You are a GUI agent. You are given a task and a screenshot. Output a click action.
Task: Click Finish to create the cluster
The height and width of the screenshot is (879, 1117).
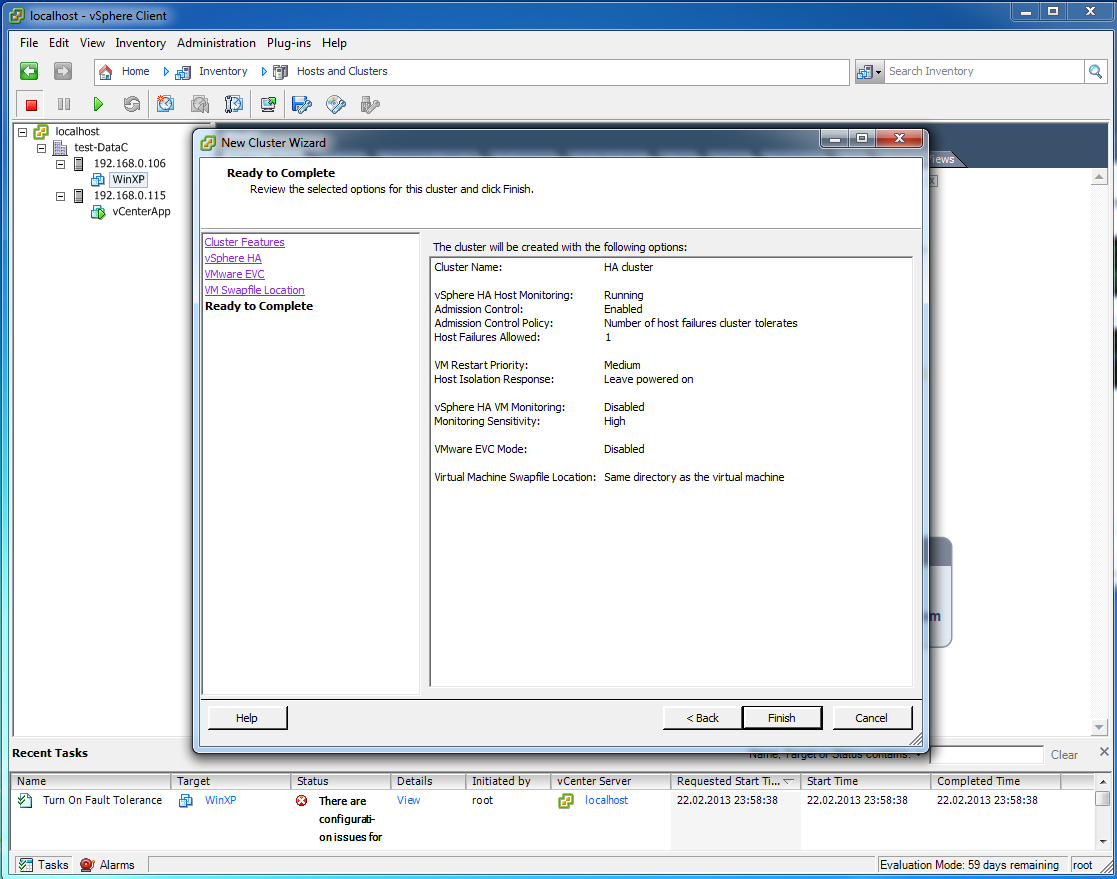pyautogui.click(x=781, y=718)
